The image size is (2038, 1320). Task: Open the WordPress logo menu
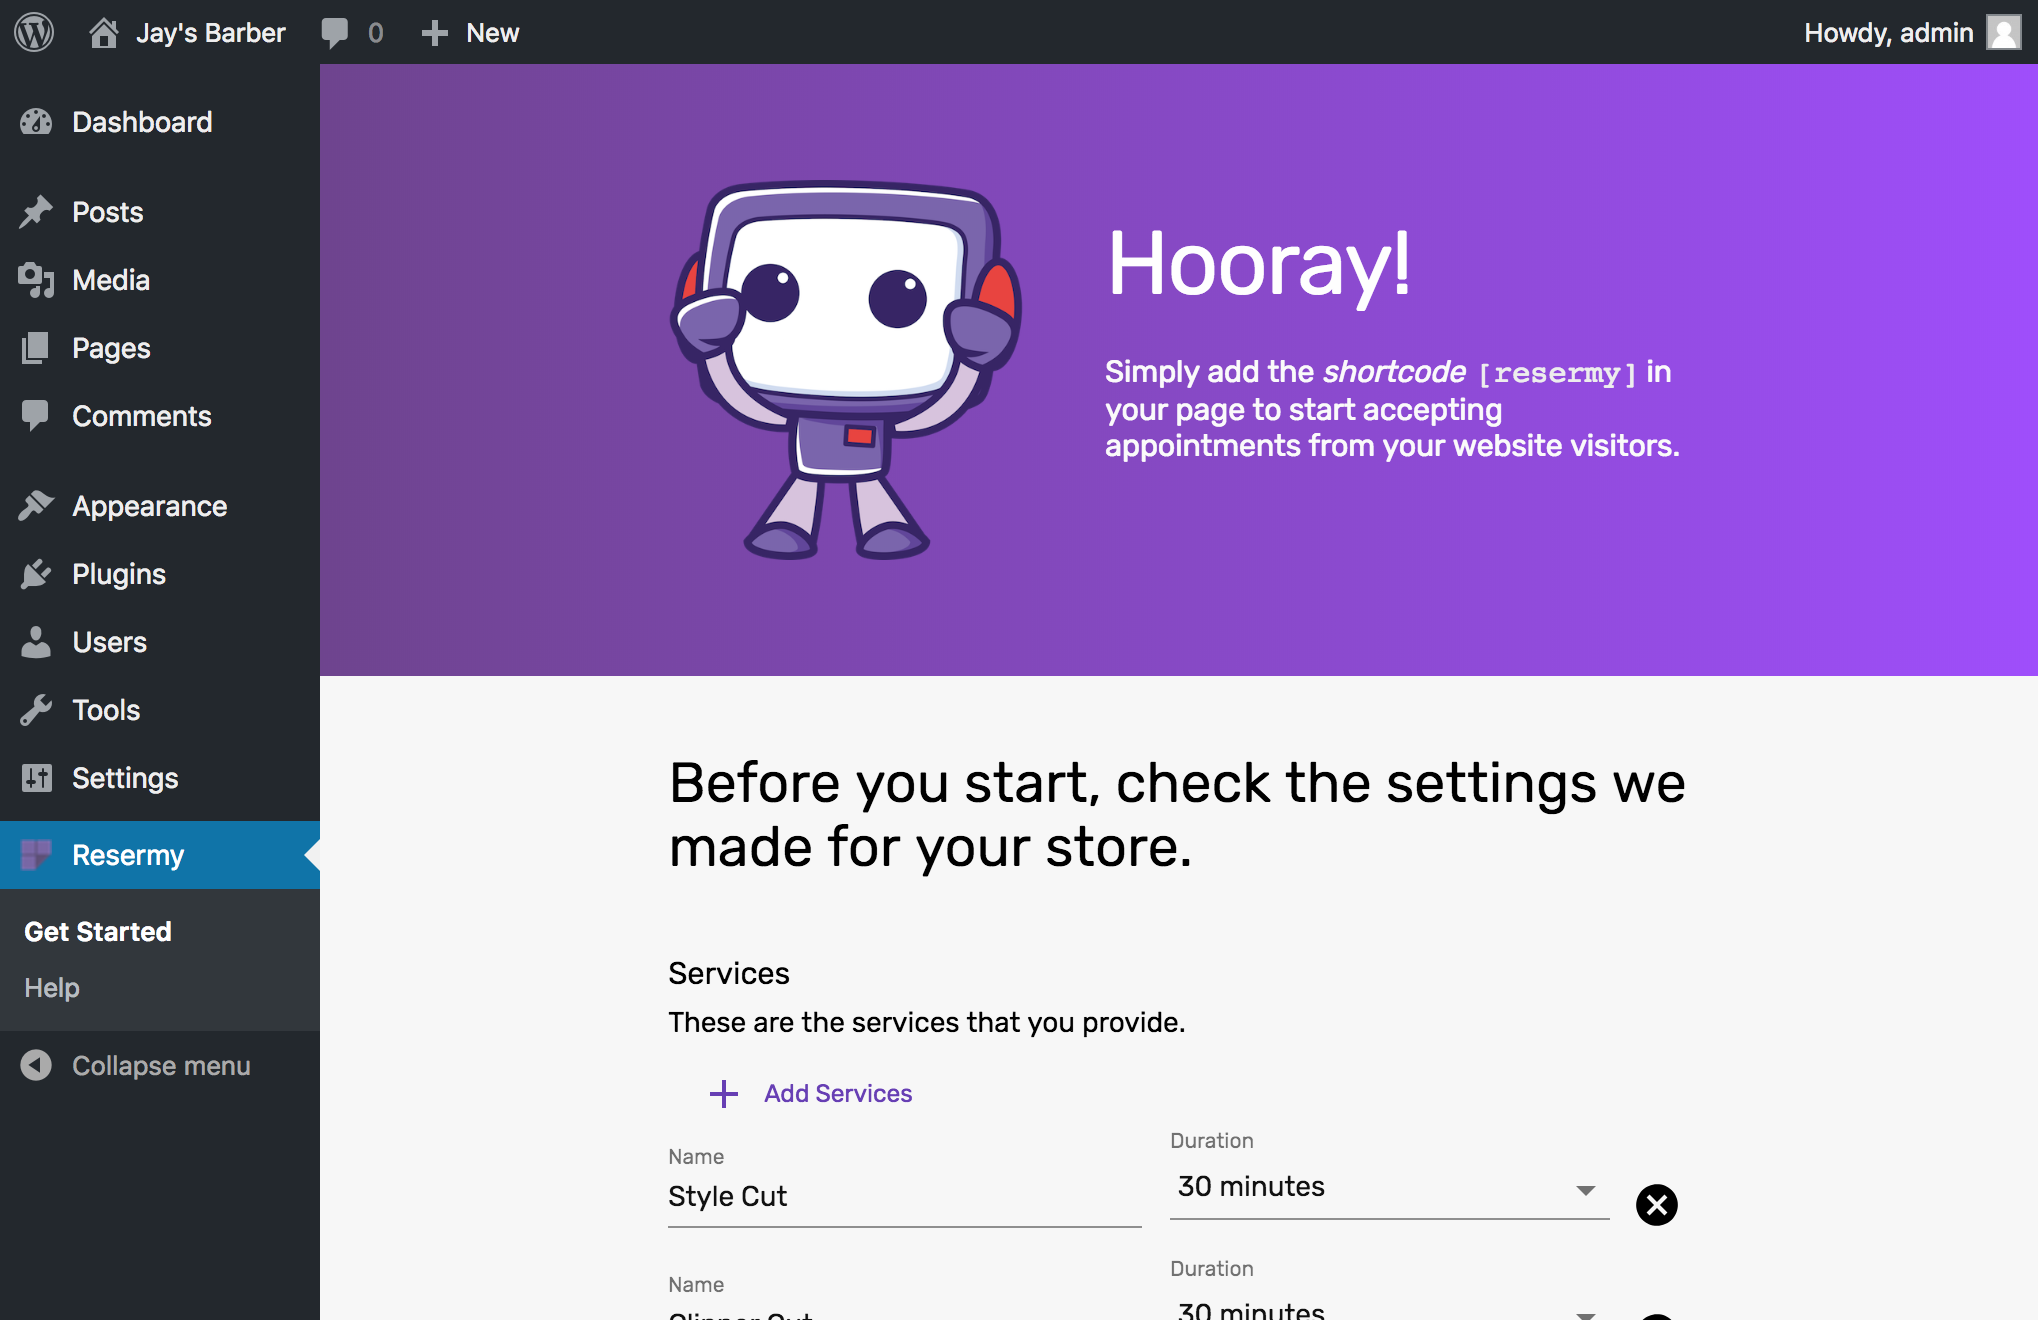pos(34,32)
